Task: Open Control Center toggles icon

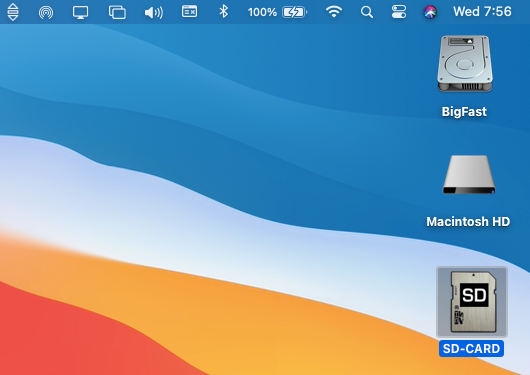Action: (x=399, y=12)
